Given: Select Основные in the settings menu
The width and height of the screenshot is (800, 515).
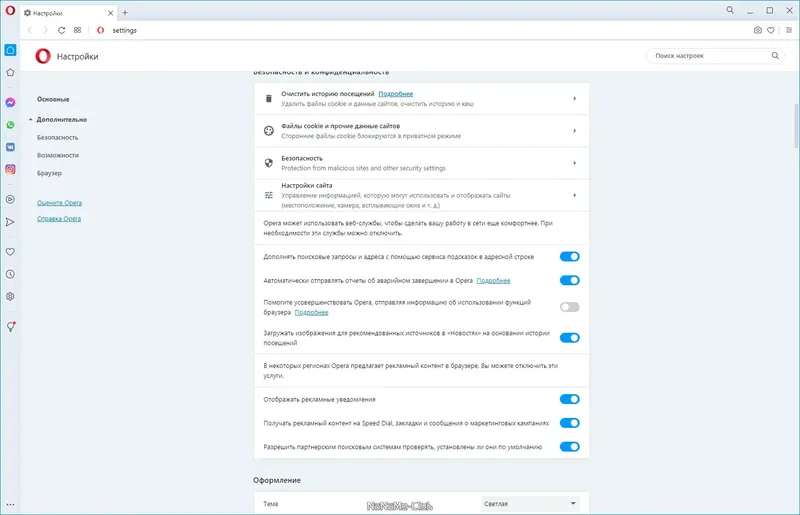Looking at the screenshot, I should (53, 99).
